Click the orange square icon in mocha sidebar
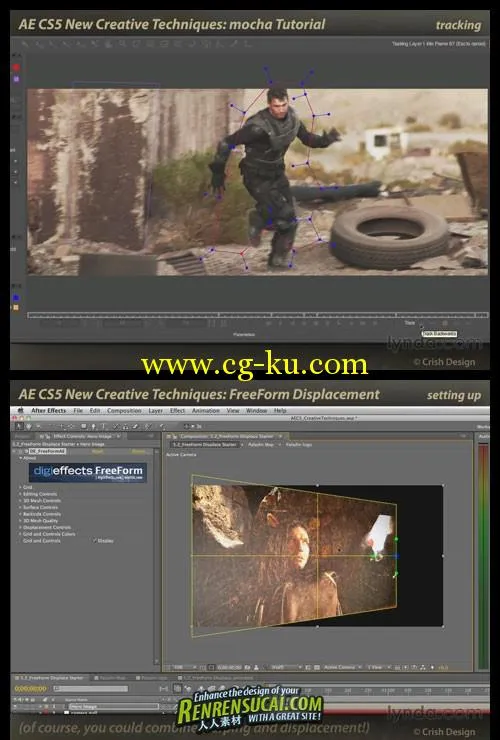Viewport: 500px width, 740px height. coord(16,308)
